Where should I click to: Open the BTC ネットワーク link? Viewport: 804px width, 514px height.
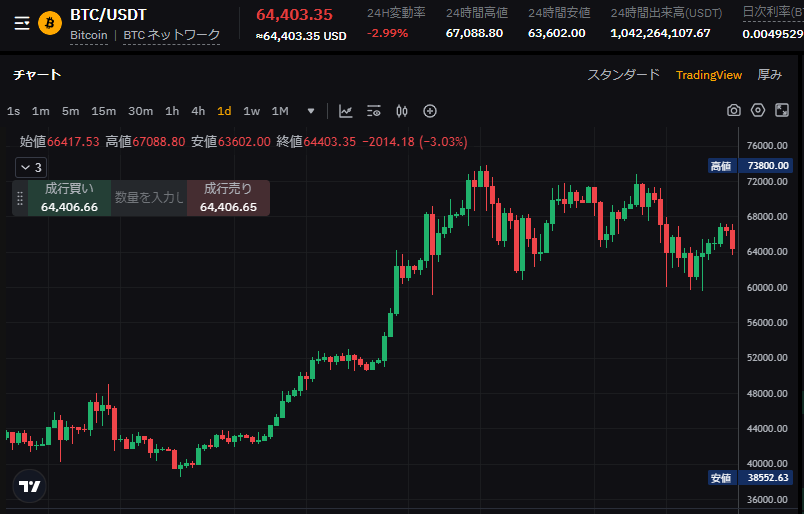click(x=171, y=35)
